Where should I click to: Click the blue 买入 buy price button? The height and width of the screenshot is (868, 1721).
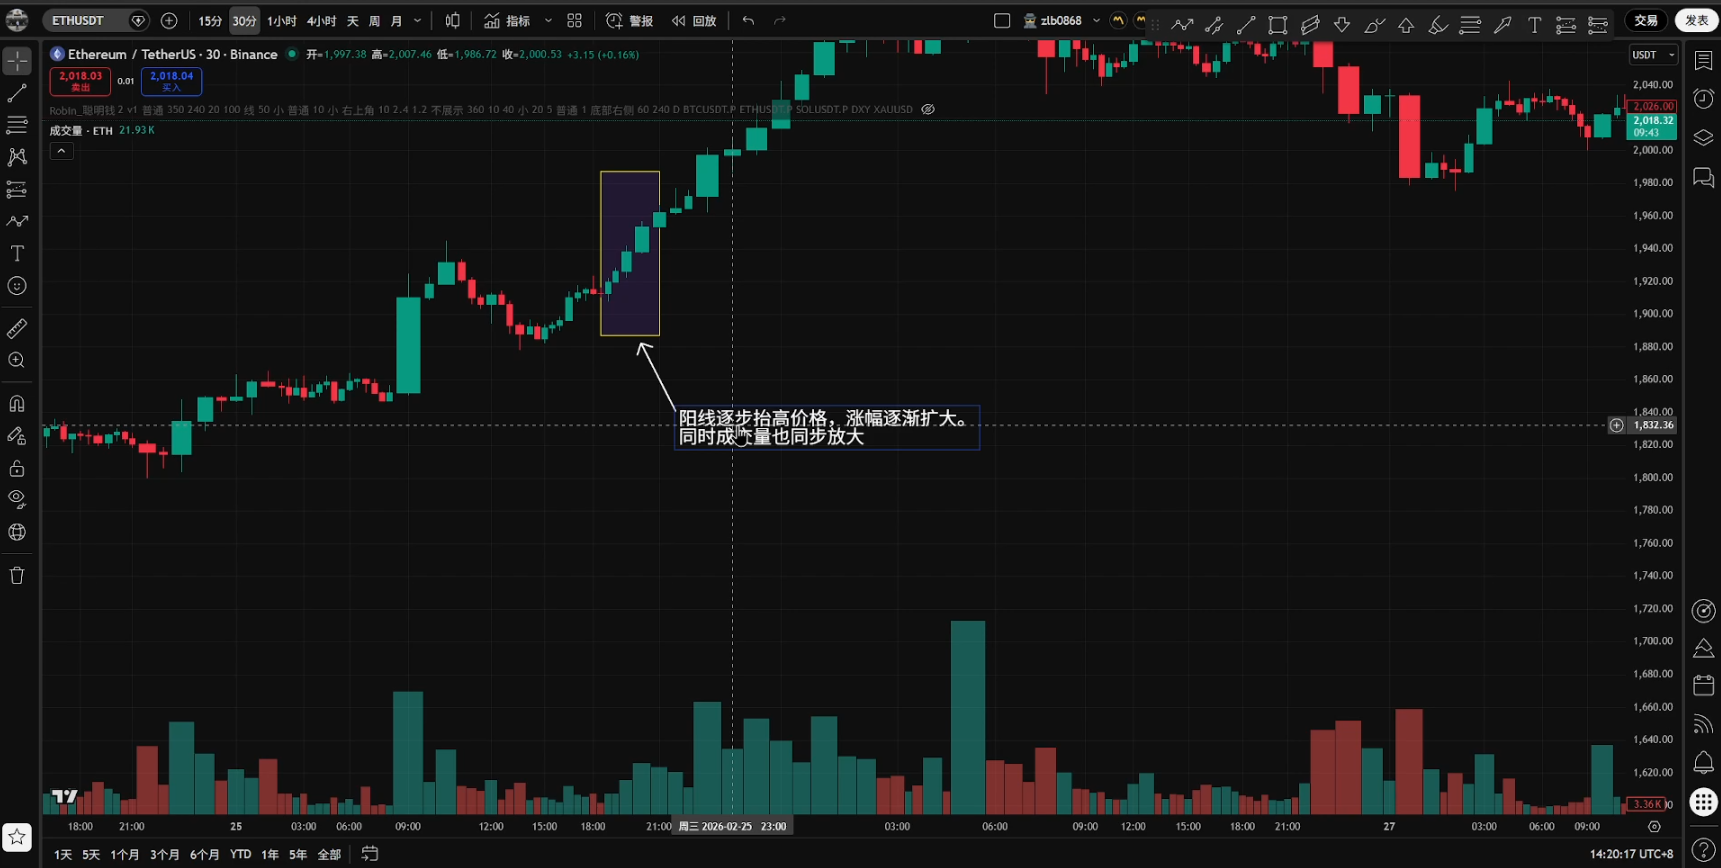point(171,80)
